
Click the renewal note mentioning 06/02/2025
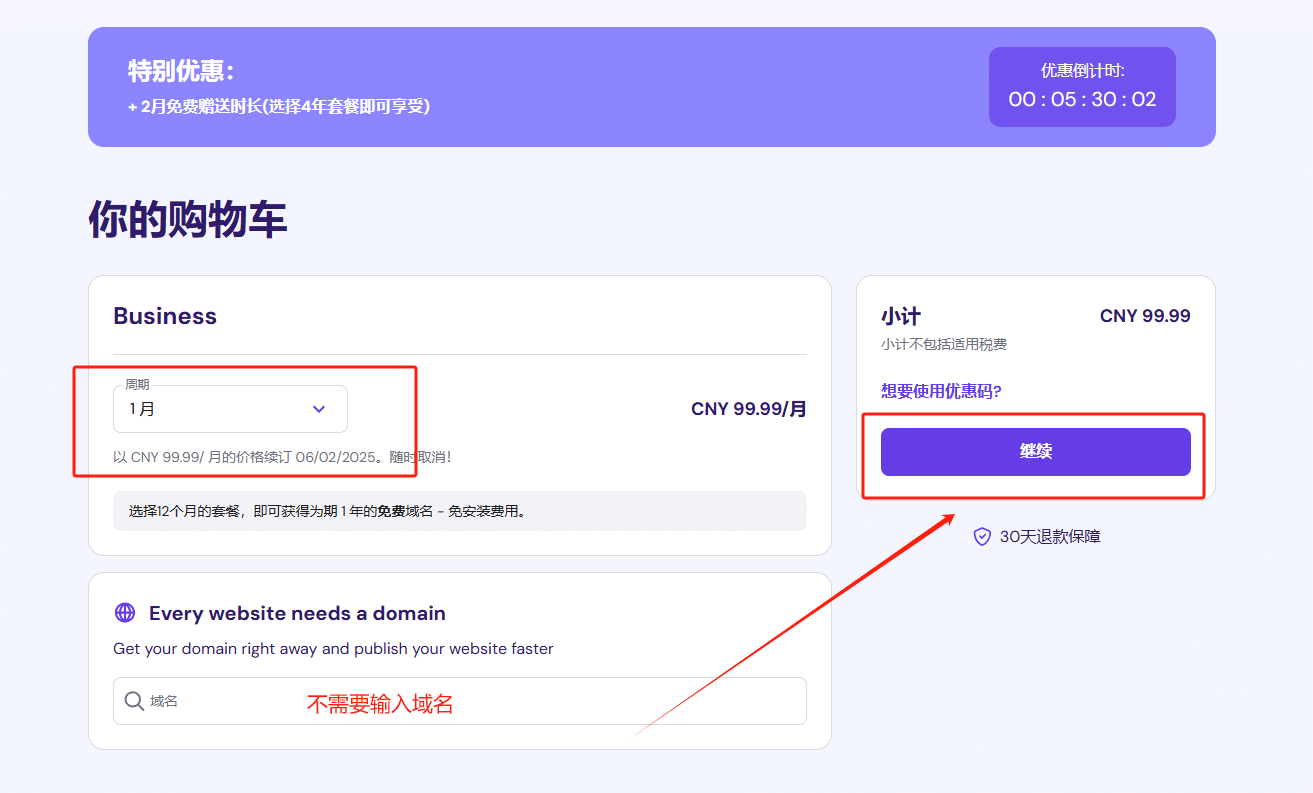tap(282, 457)
